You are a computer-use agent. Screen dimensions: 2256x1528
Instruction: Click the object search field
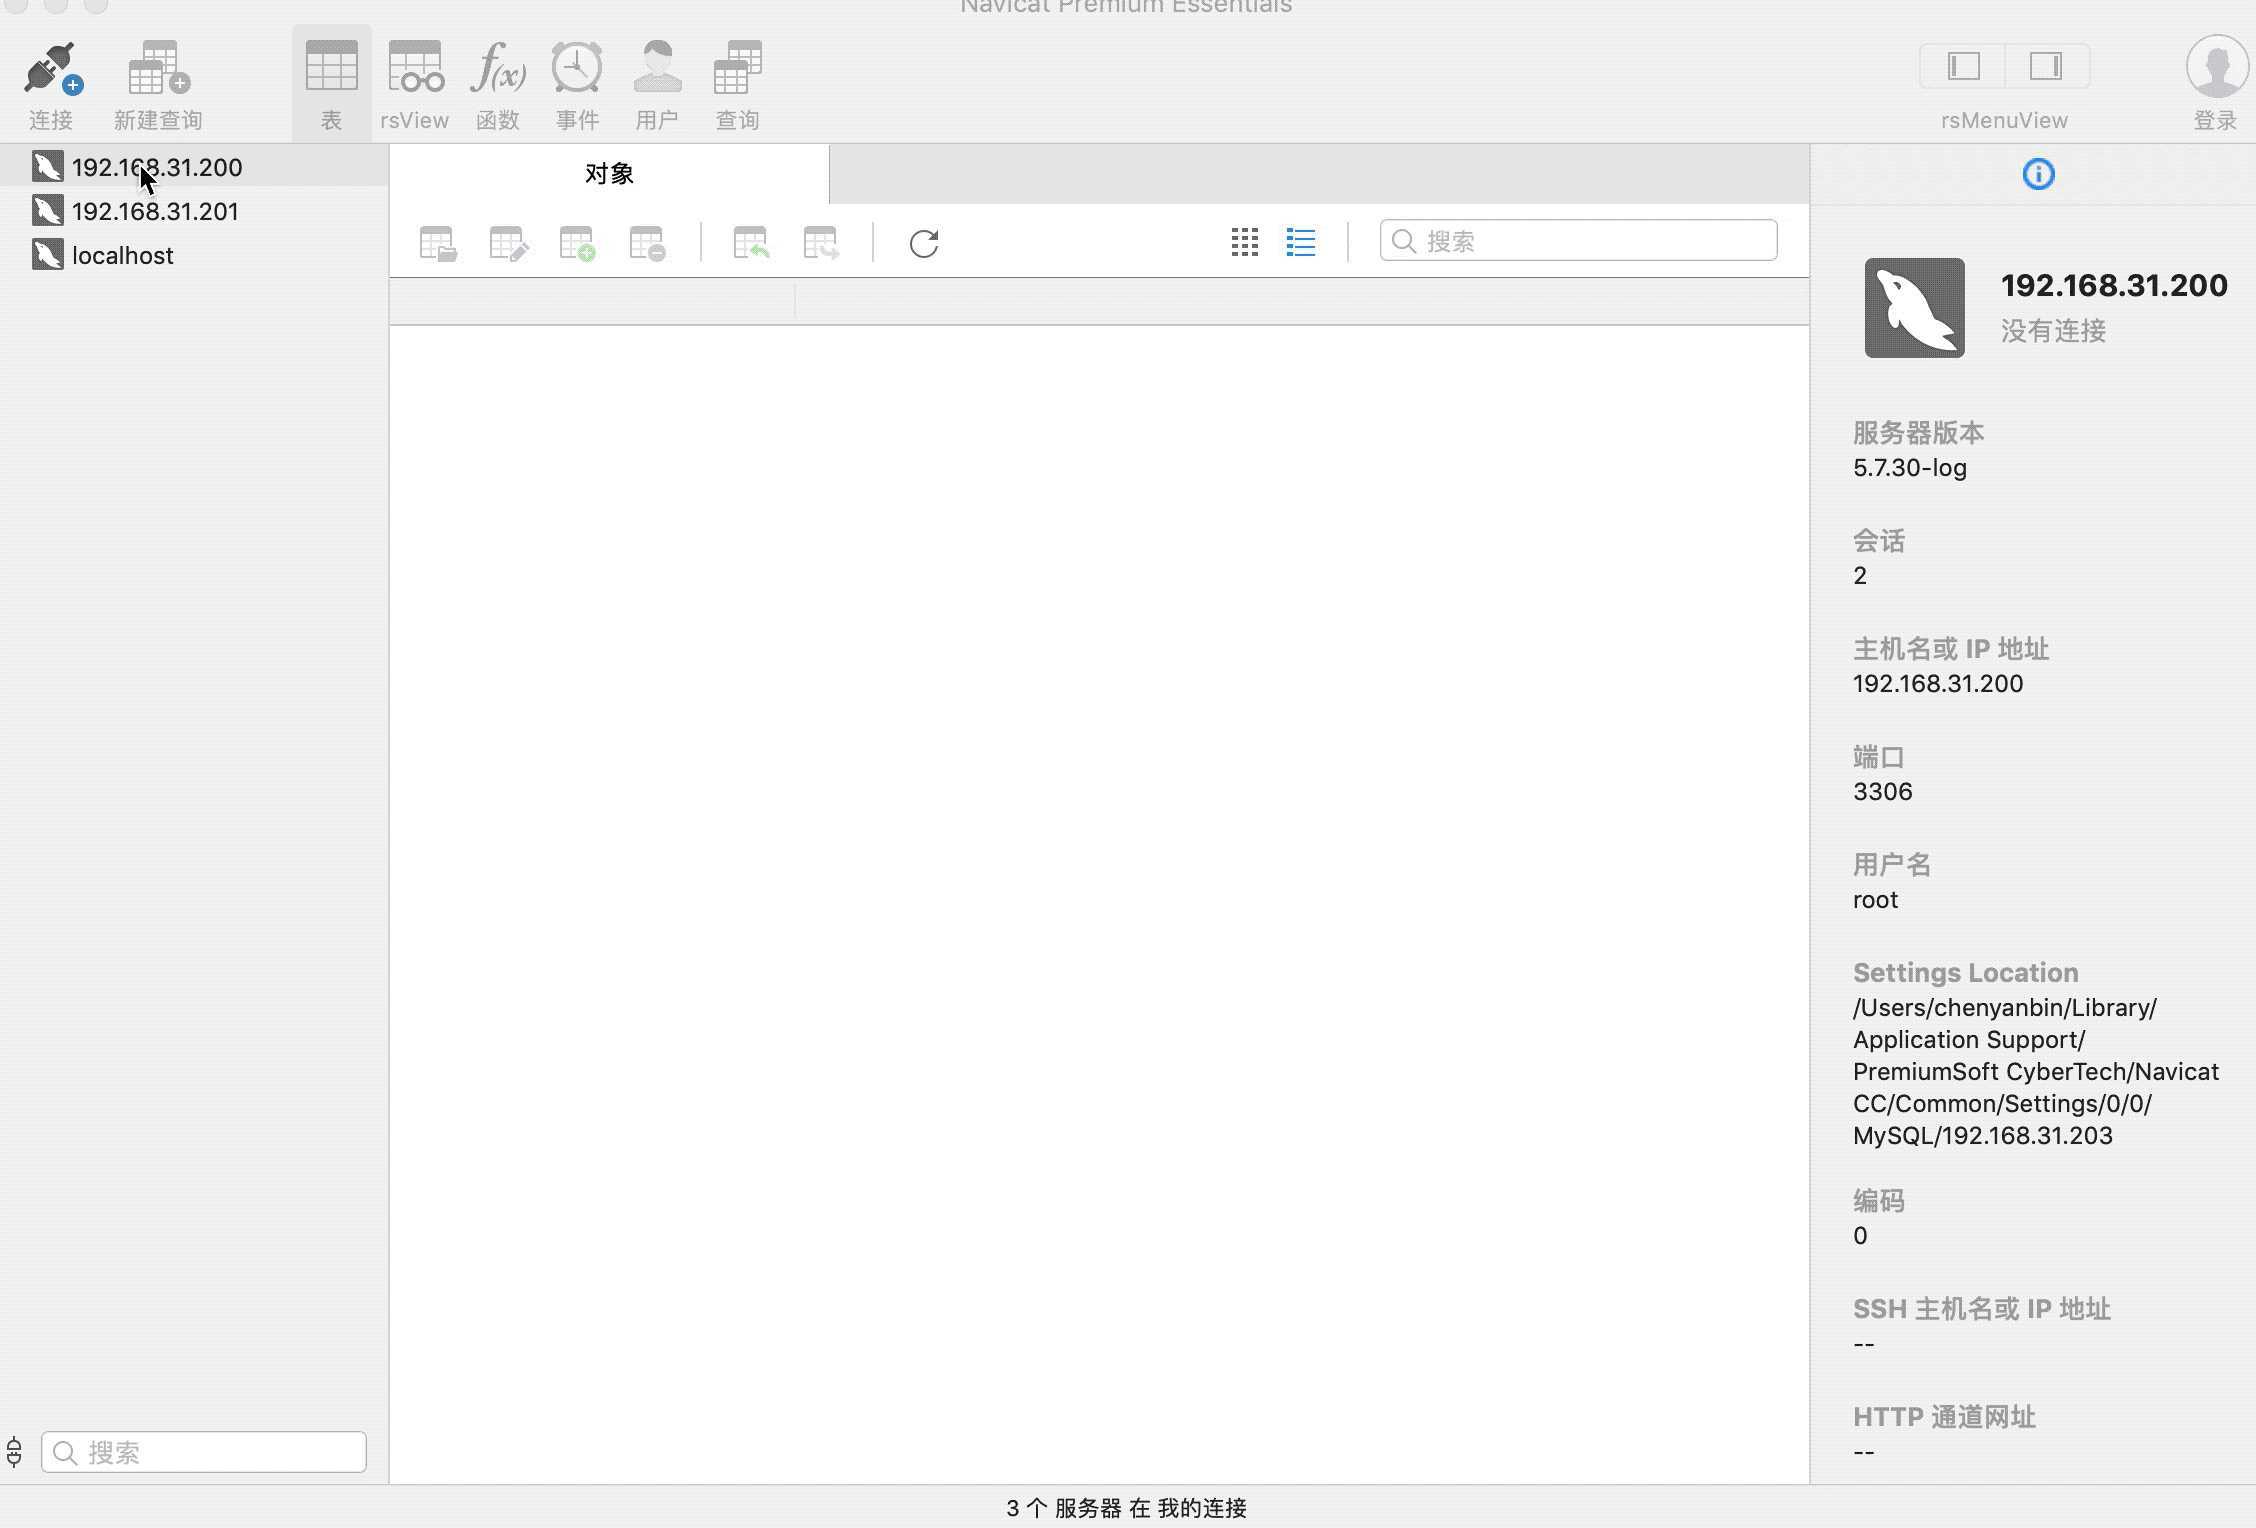[x=1578, y=241]
